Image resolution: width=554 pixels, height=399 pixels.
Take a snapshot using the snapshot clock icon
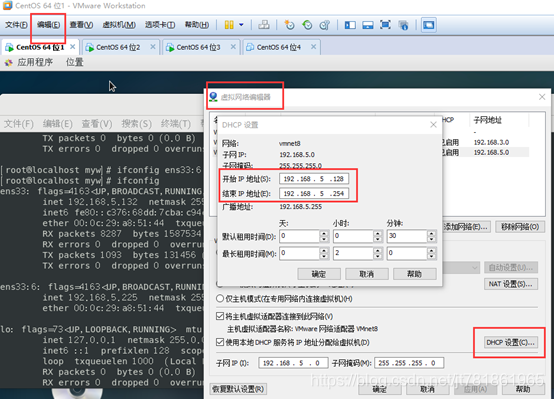[289, 25]
